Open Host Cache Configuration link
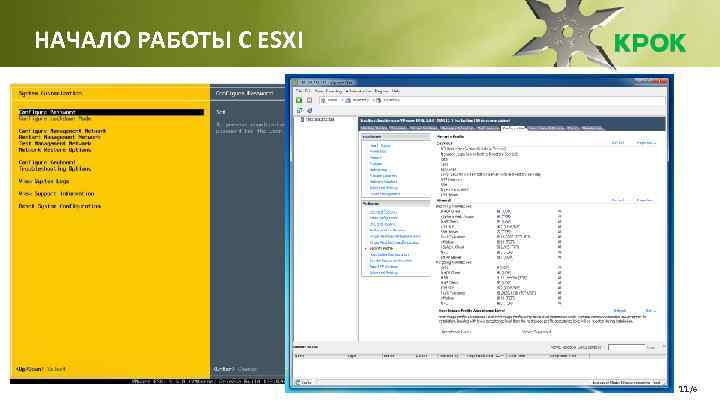This screenshot has height=405, width=720. 389,254
